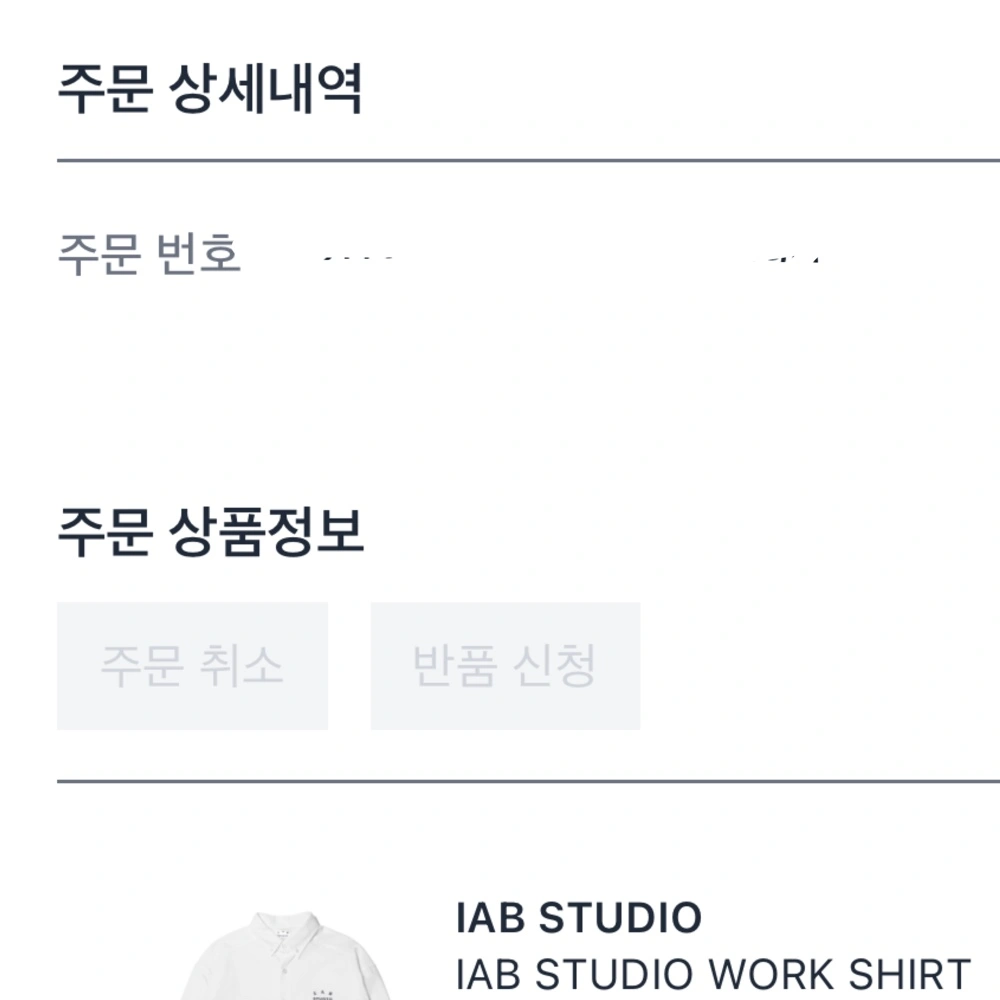Select the 주문 상품정보 section heading
Screen dimensions: 1000x1000
coord(210,532)
